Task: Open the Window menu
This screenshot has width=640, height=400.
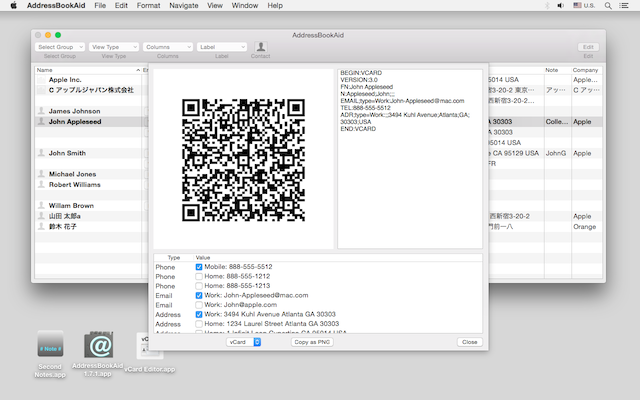Action: [x=245, y=5]
